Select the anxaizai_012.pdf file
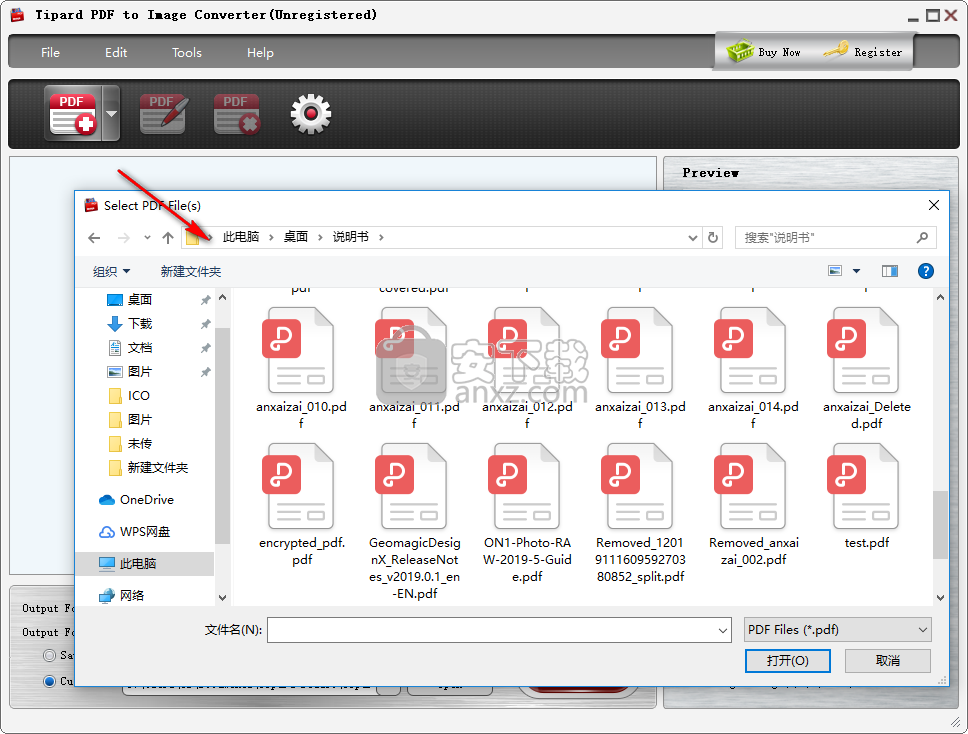 (527, 369)
